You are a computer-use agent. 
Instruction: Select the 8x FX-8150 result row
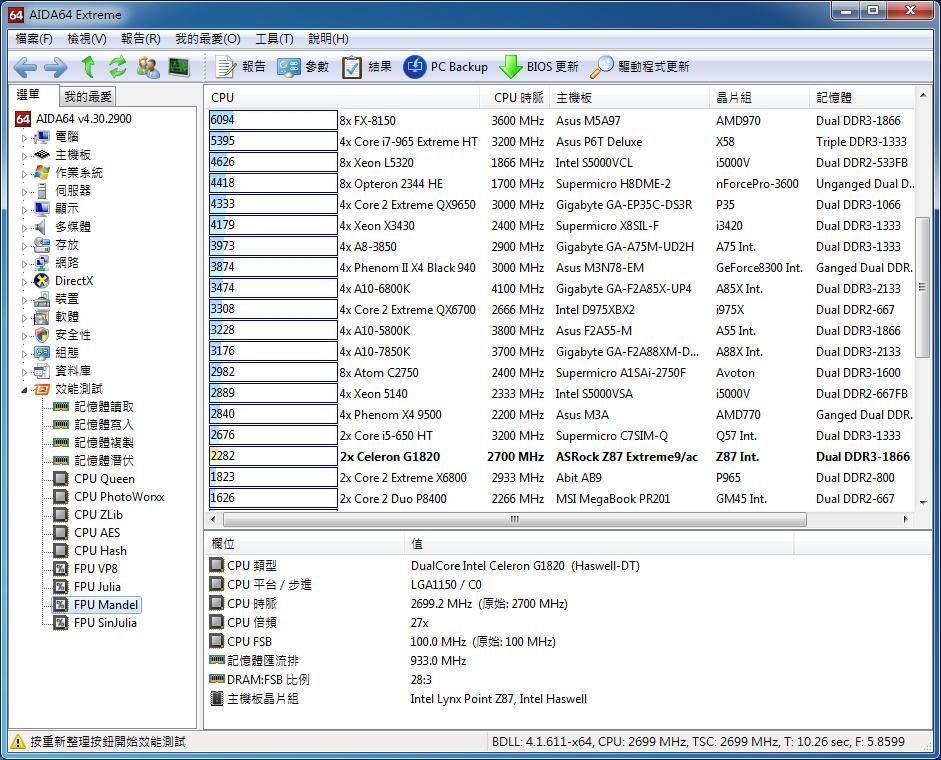[561, 121]
